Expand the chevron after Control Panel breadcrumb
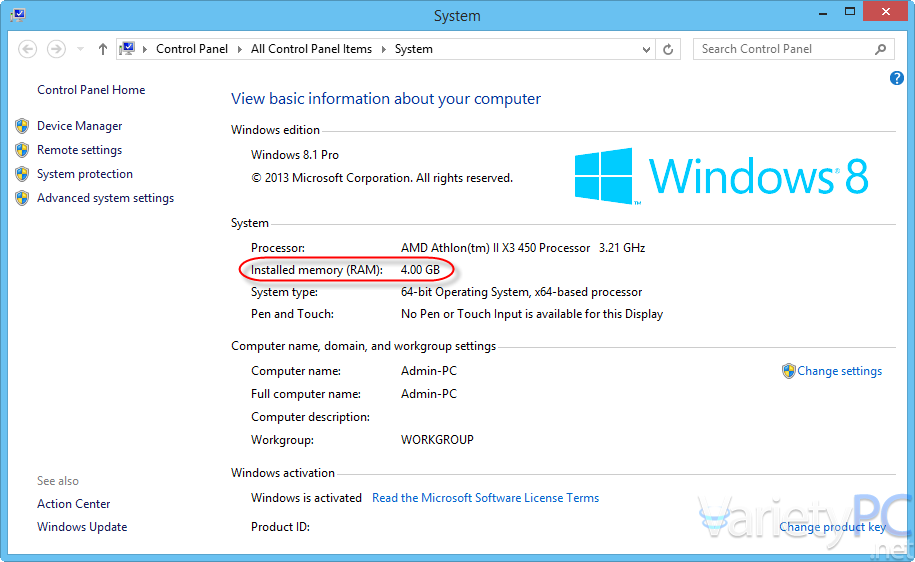The image size is (915, 562). 239,49
